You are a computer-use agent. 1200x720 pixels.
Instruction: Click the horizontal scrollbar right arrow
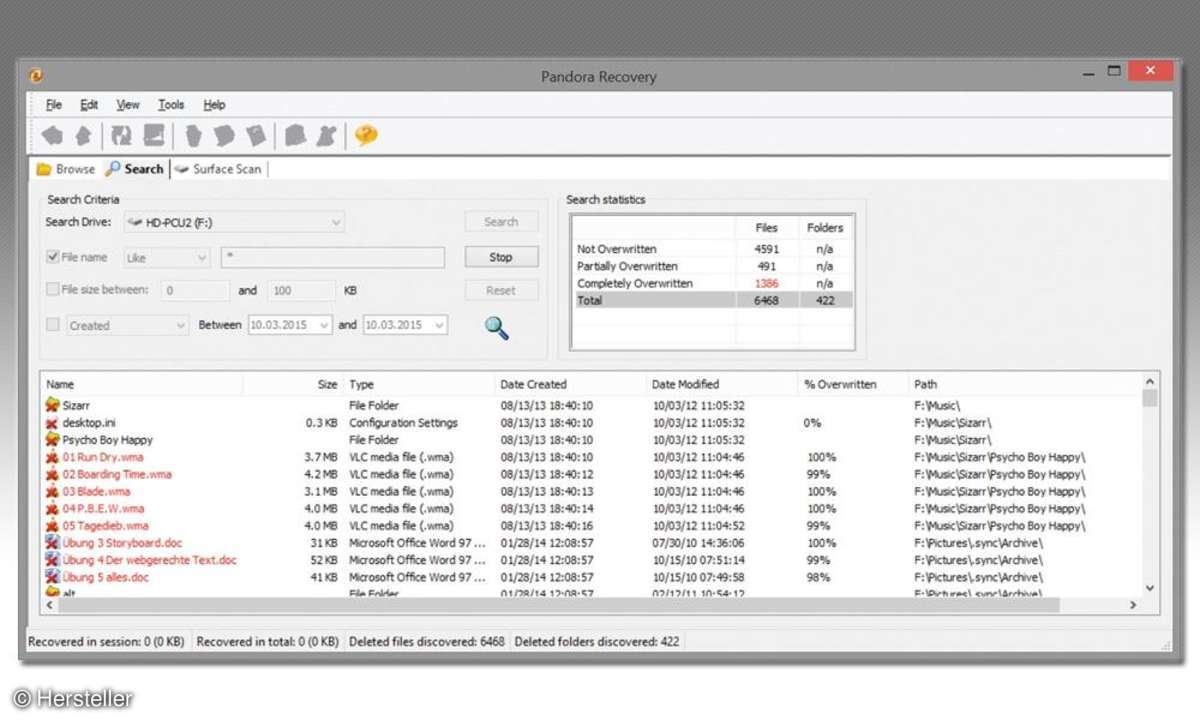coord(1133,605)
